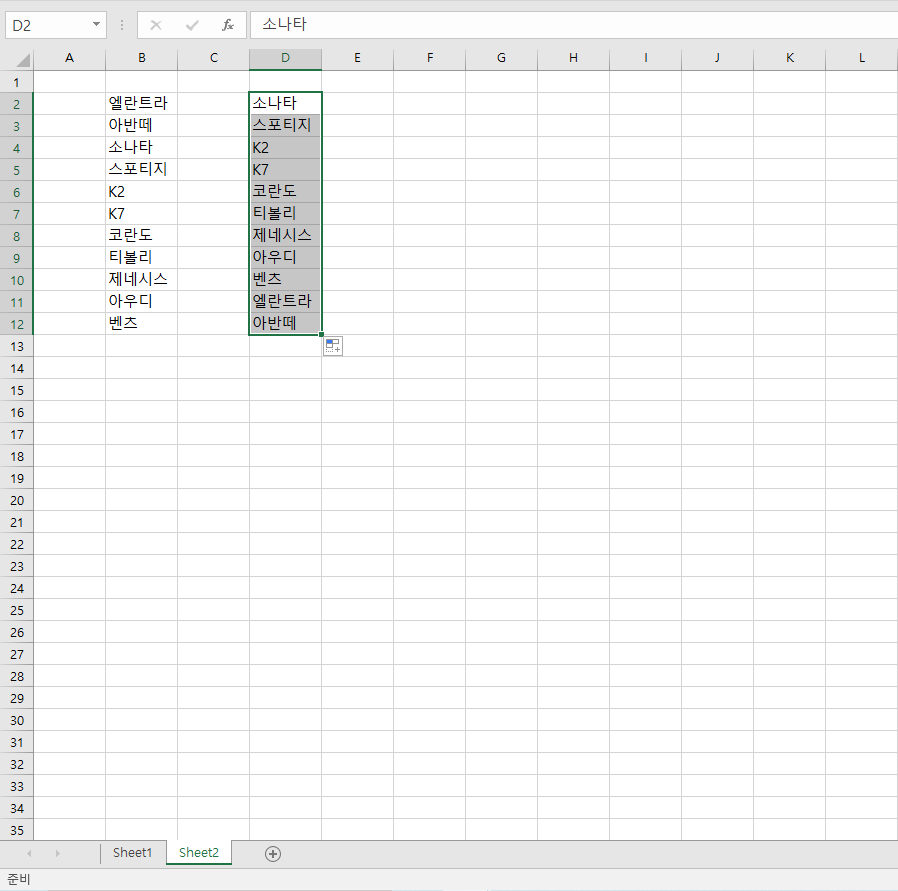Add a new sheet with plus icon
This screenshot has height=891, width=898.
coord(273,854)
